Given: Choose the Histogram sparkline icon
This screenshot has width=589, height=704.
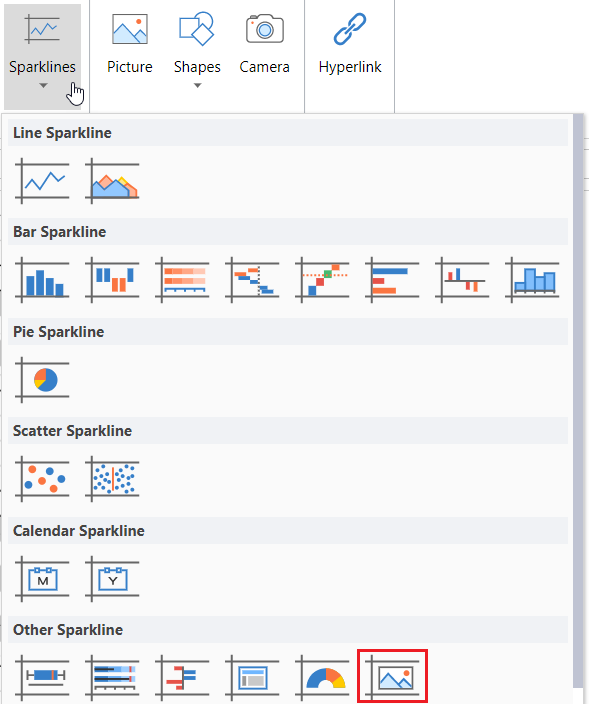Looking at the screenshot, I should (x=532, y=280).
